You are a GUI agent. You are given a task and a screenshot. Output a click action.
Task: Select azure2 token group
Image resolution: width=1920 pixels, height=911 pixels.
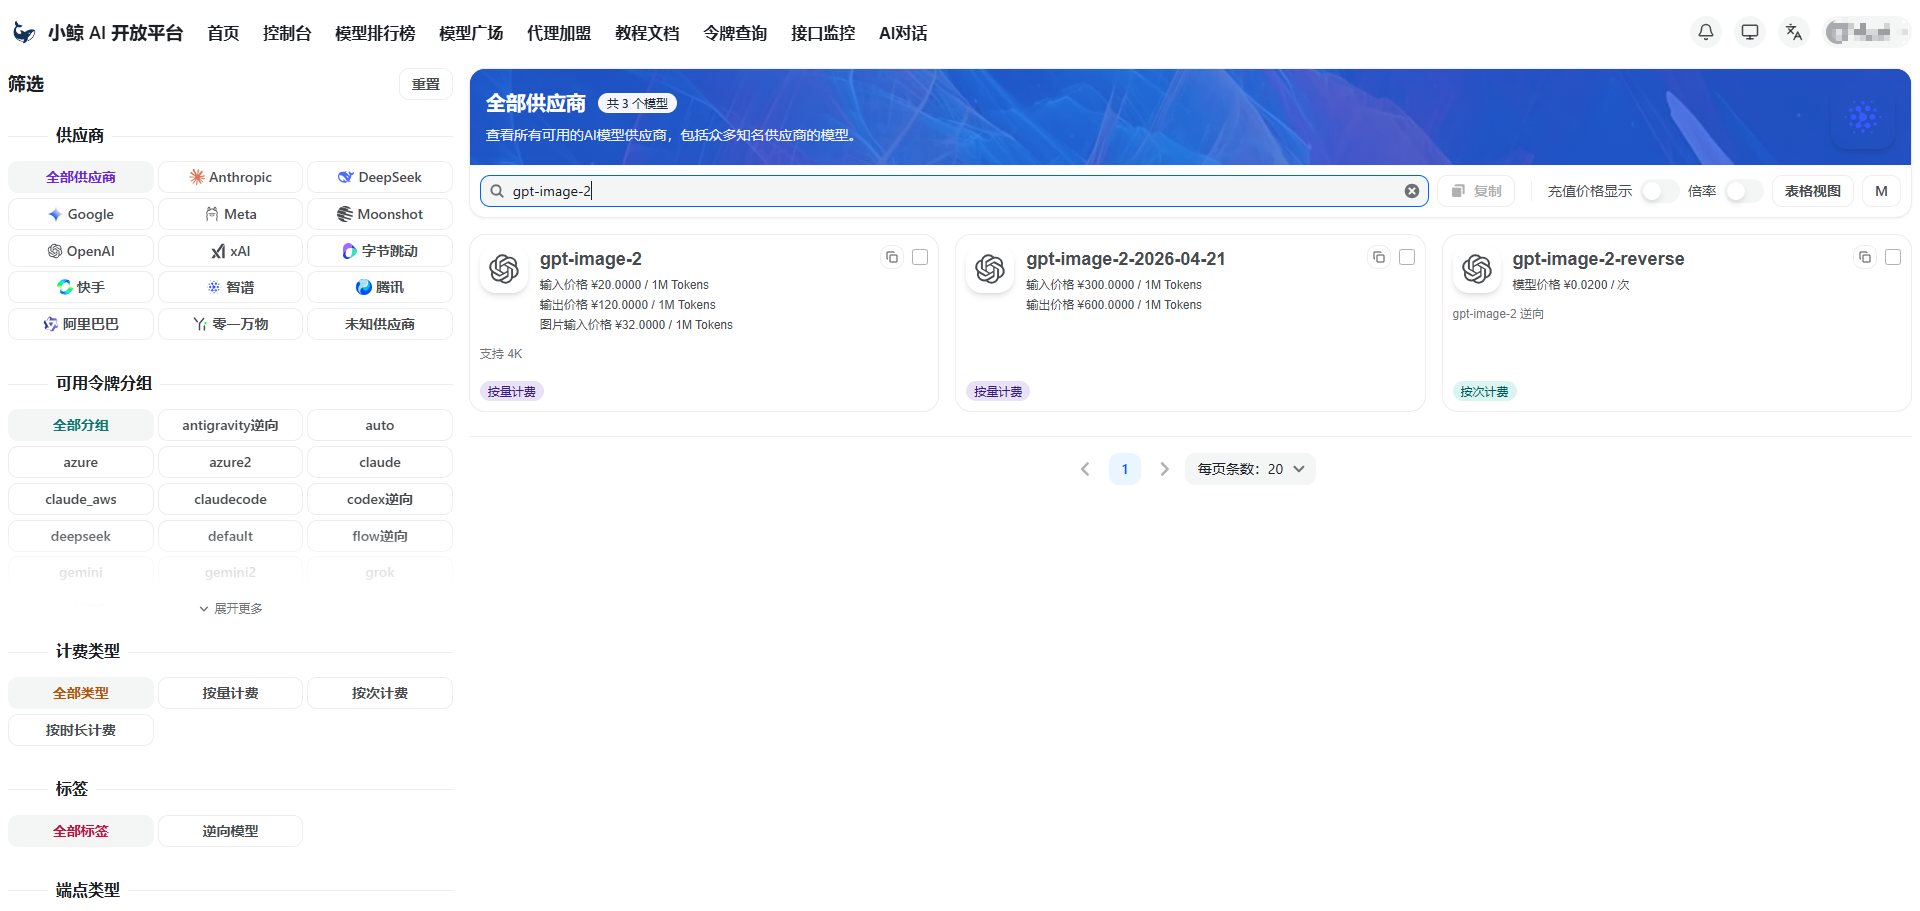[230, 462]
